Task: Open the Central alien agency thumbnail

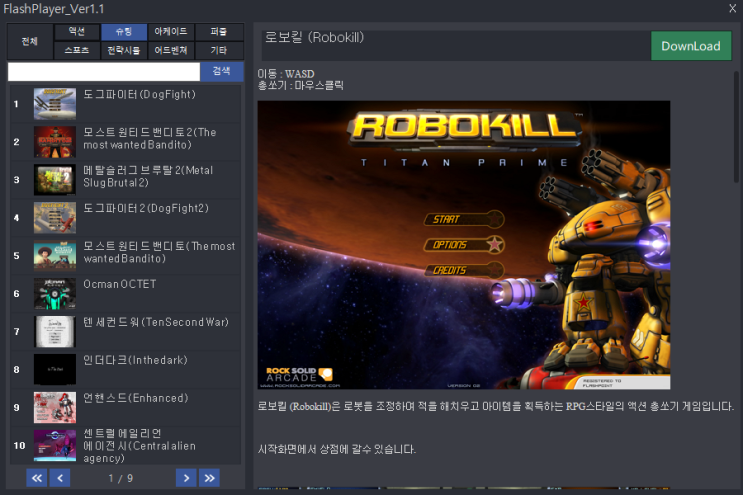Action: [x=54, y=445]
